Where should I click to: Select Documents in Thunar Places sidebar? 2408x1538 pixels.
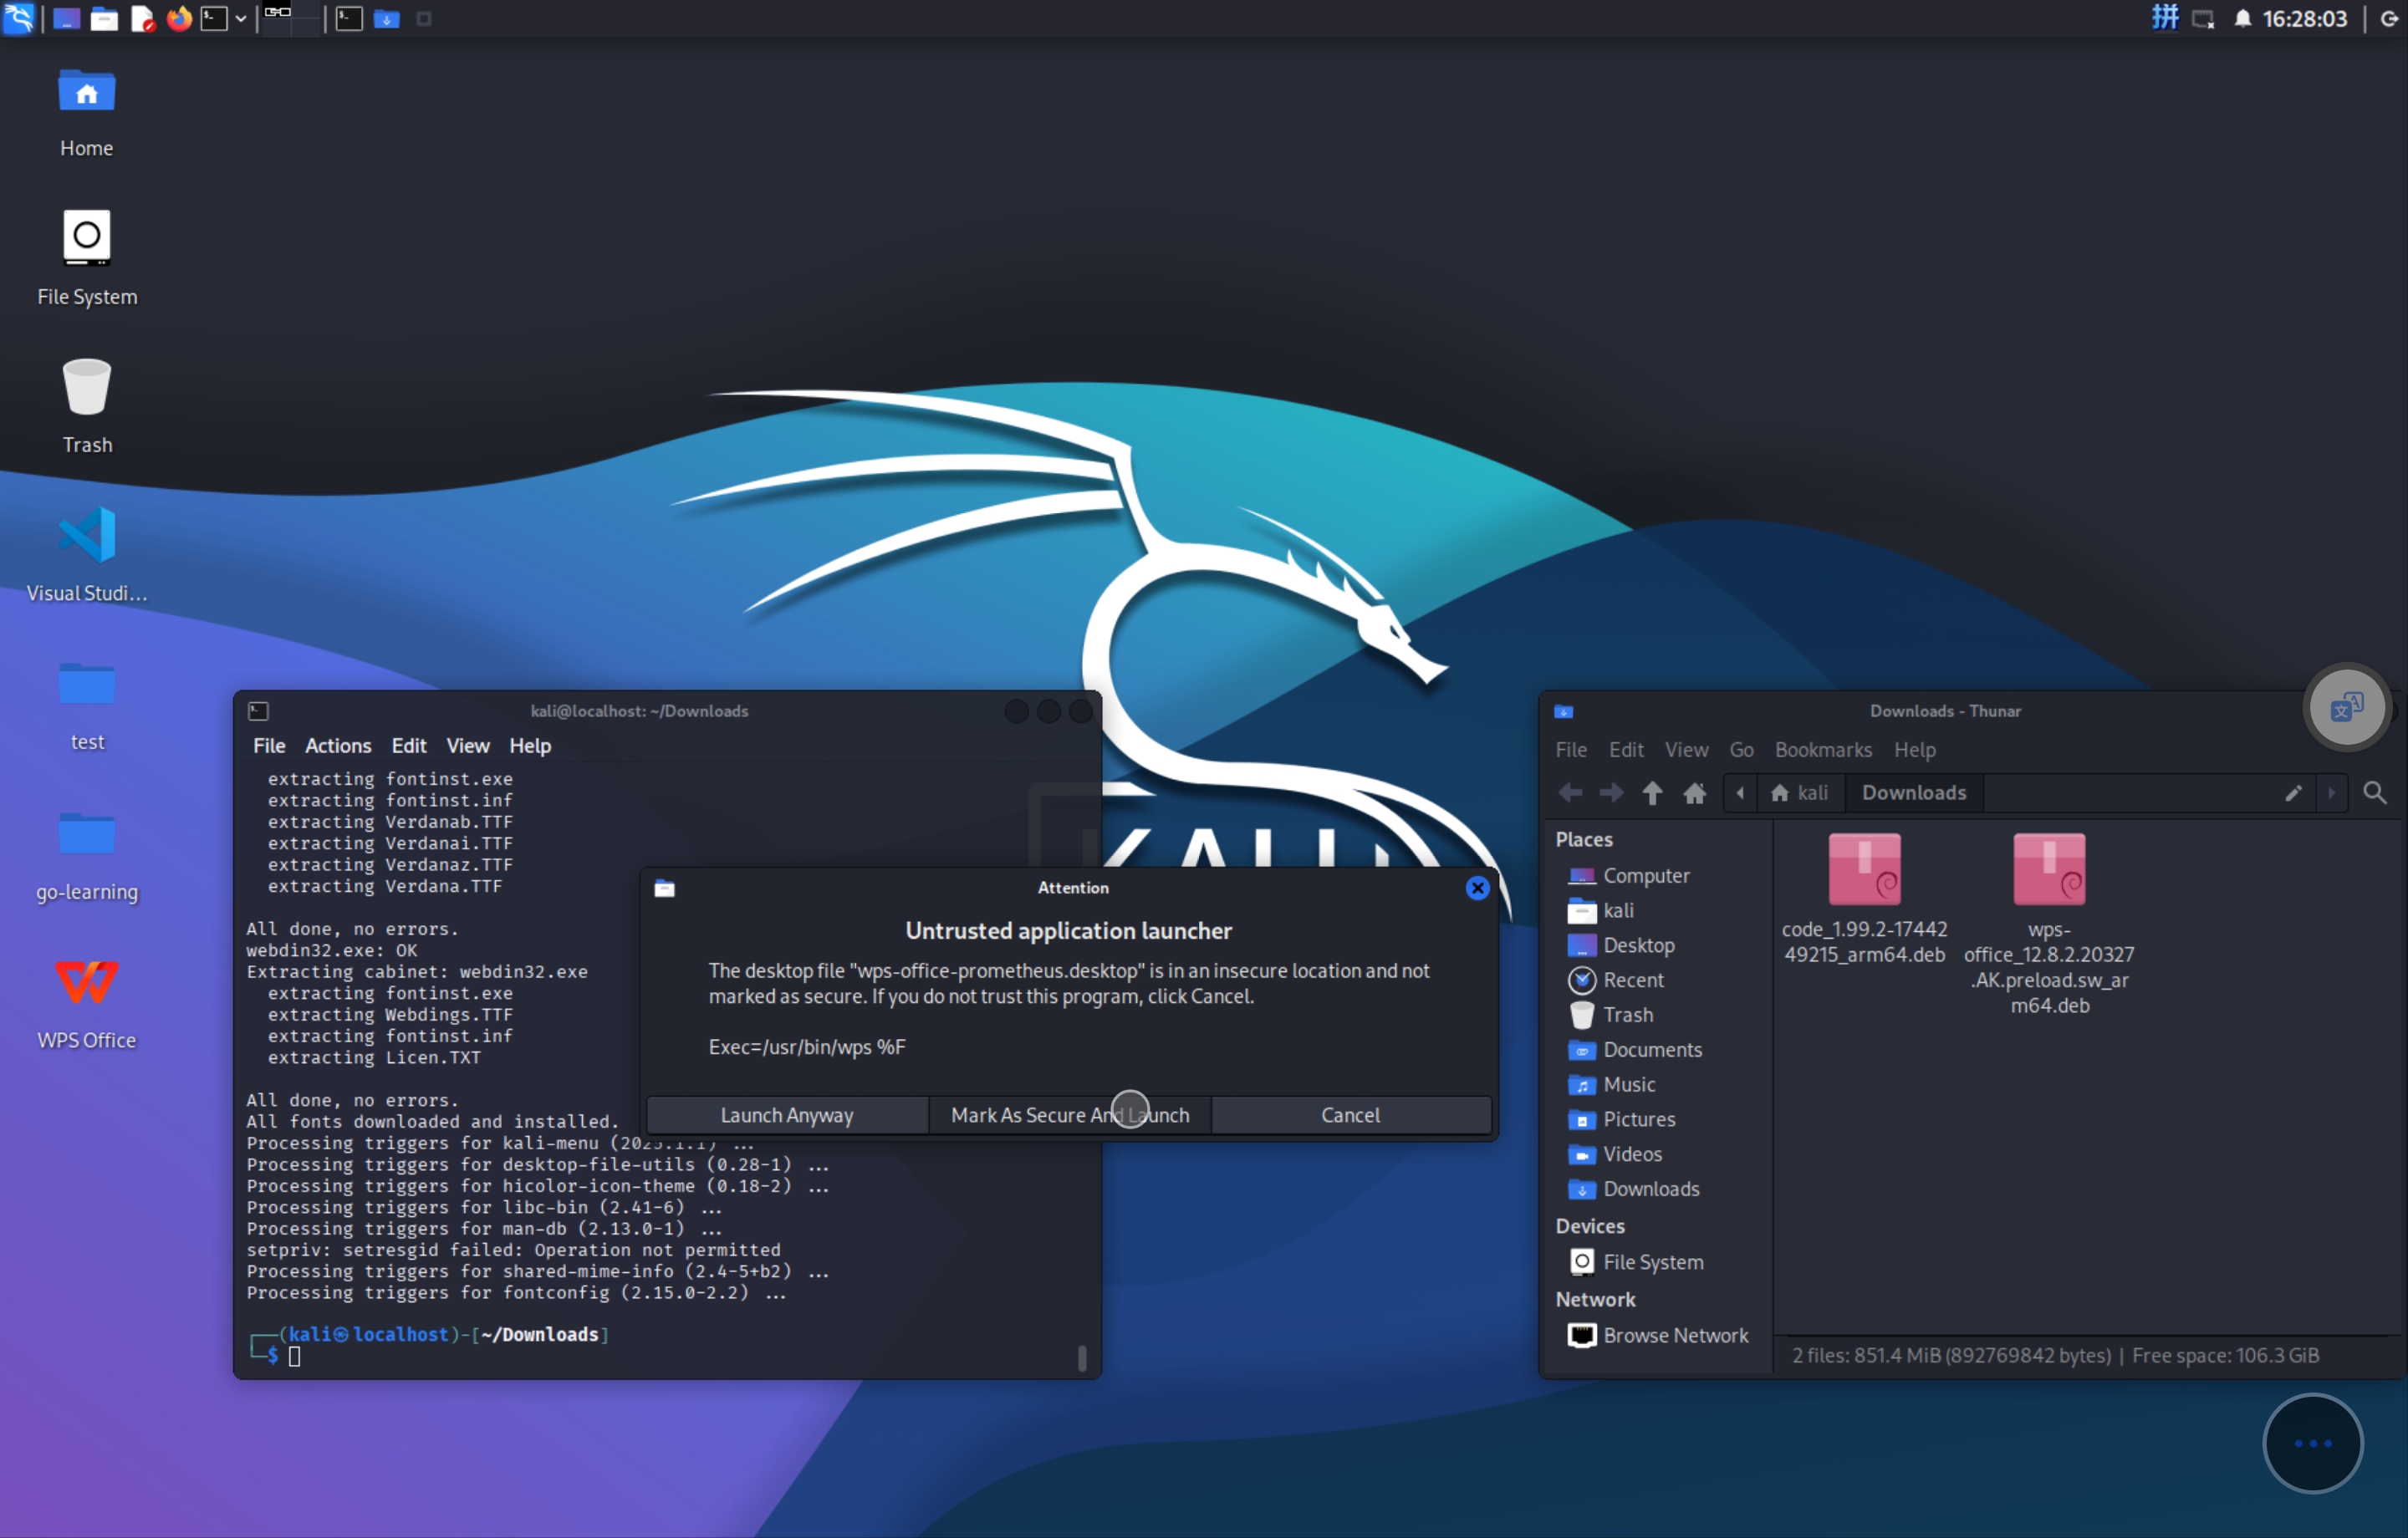click(1651, 1050)
